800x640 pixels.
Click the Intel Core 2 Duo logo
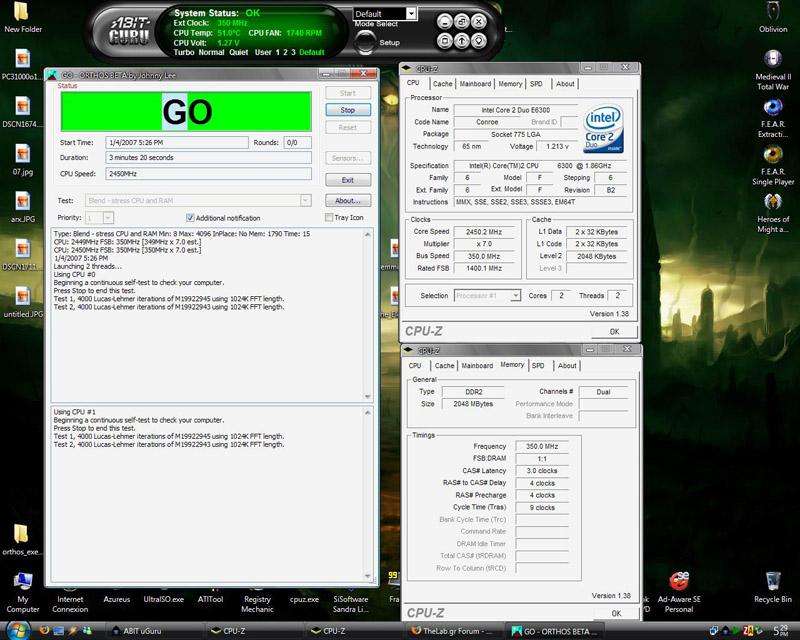coord(603,129)
